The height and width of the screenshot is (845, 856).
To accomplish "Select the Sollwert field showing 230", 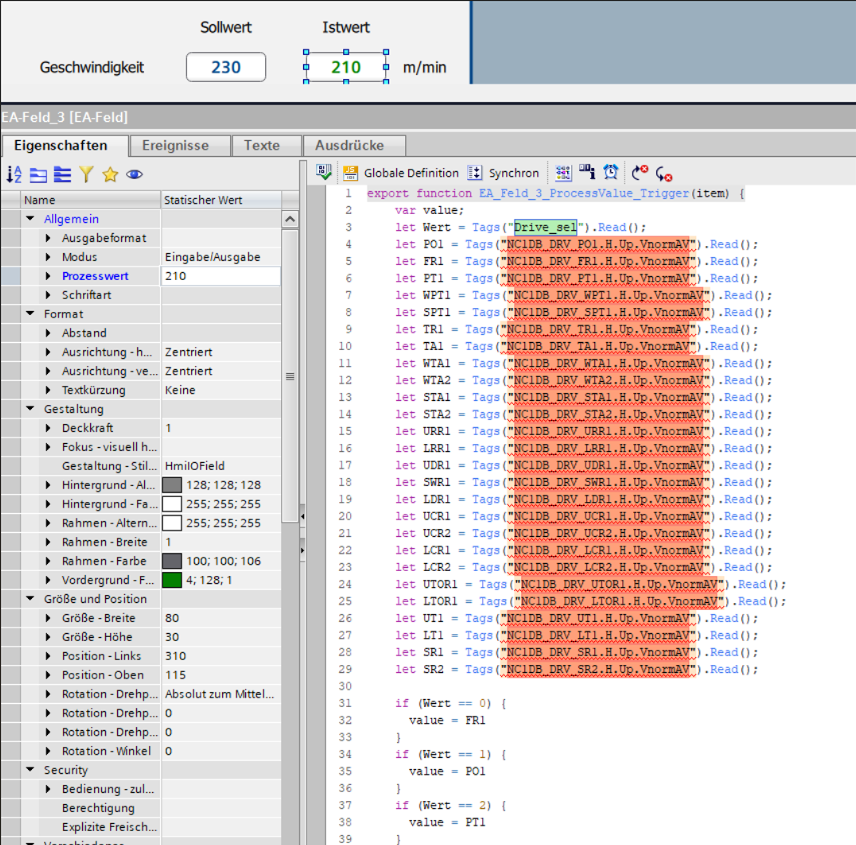I will tap(226, 67).
